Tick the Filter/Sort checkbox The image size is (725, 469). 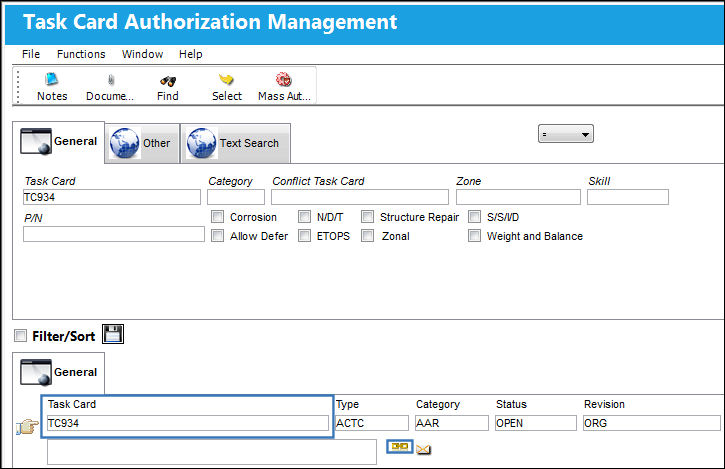pos(20,335)
